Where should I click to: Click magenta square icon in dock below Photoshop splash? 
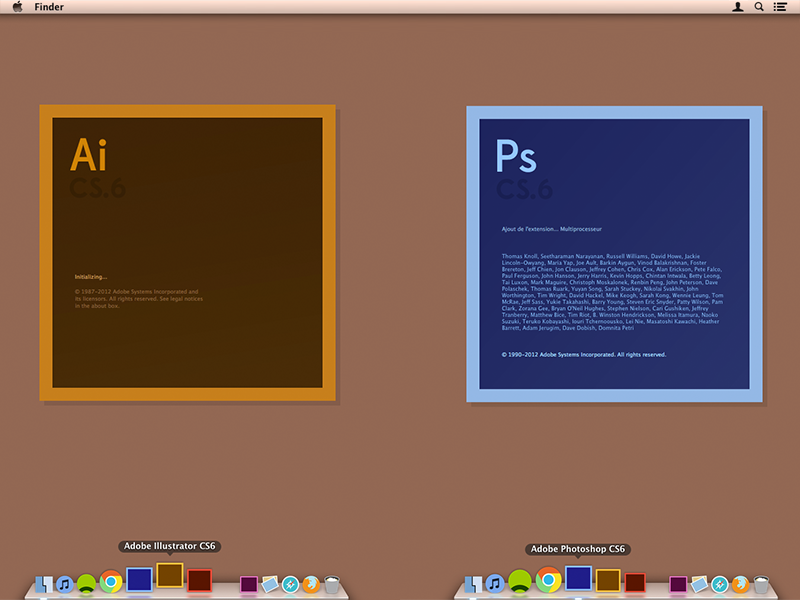pos(678,584)
